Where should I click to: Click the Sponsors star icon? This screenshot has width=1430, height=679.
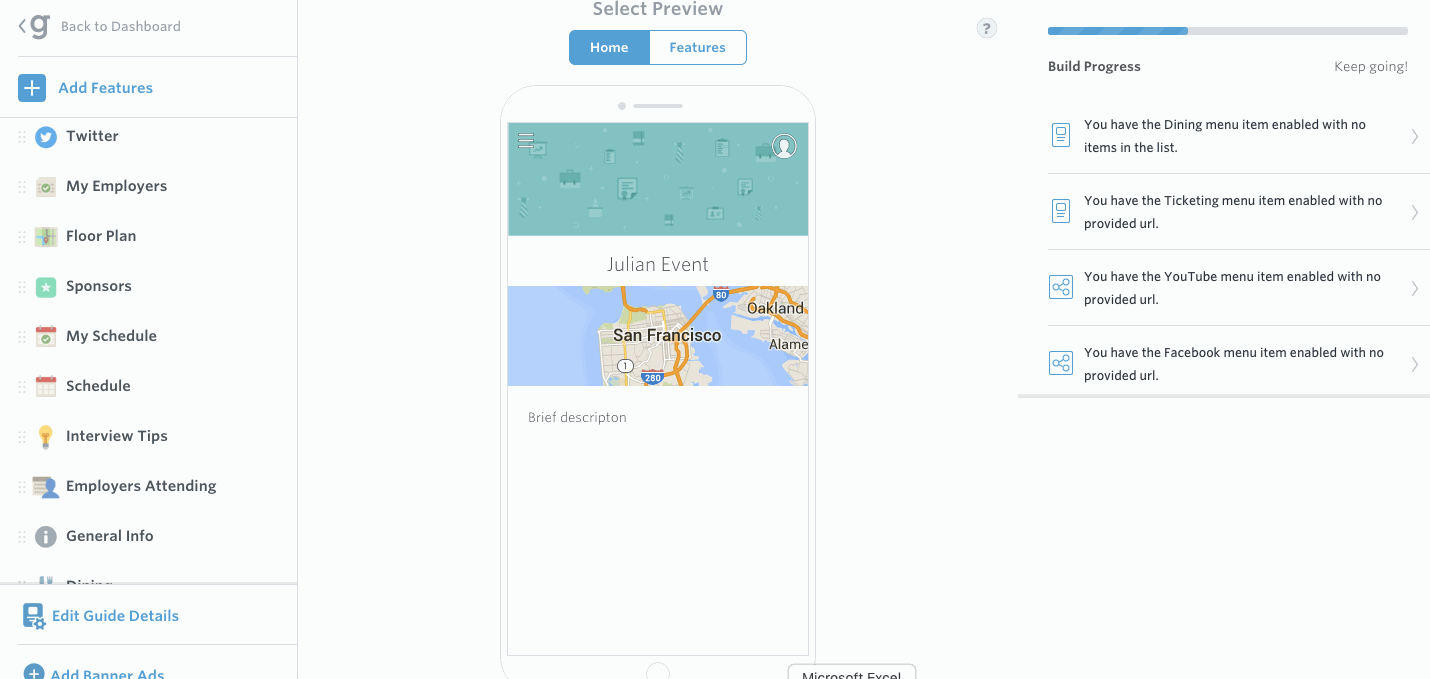pos(46,287)
